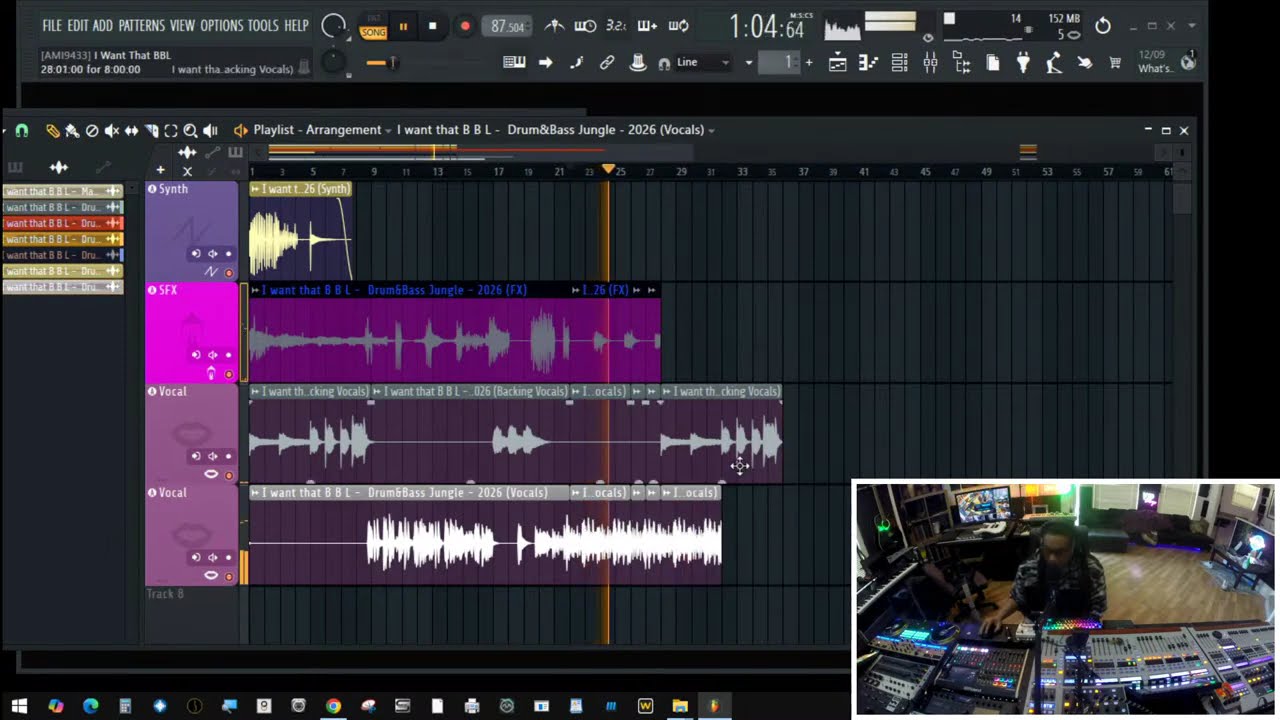This screenshot has height=720, width=1280.
Task: Open the PATTERNS menu
Action: tap(141, 26)
